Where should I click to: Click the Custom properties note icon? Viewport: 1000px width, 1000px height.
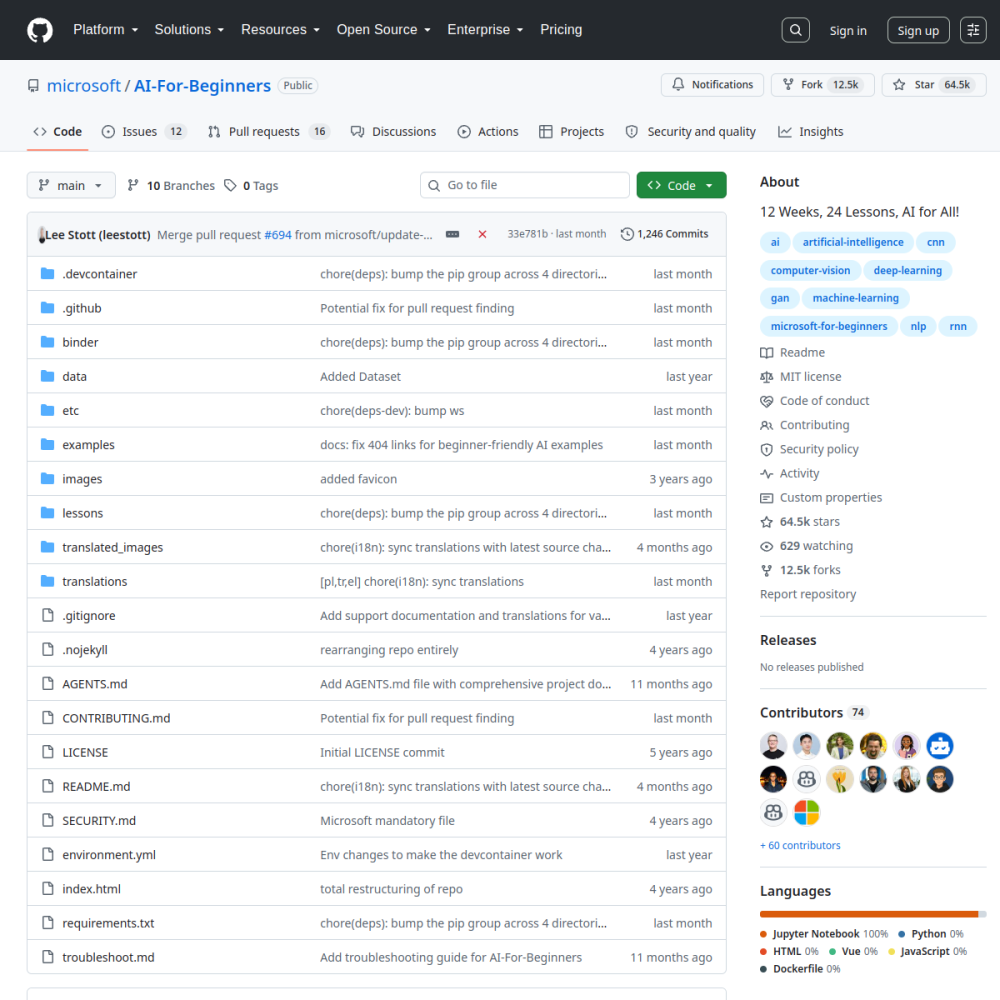(x=767, y=498)
